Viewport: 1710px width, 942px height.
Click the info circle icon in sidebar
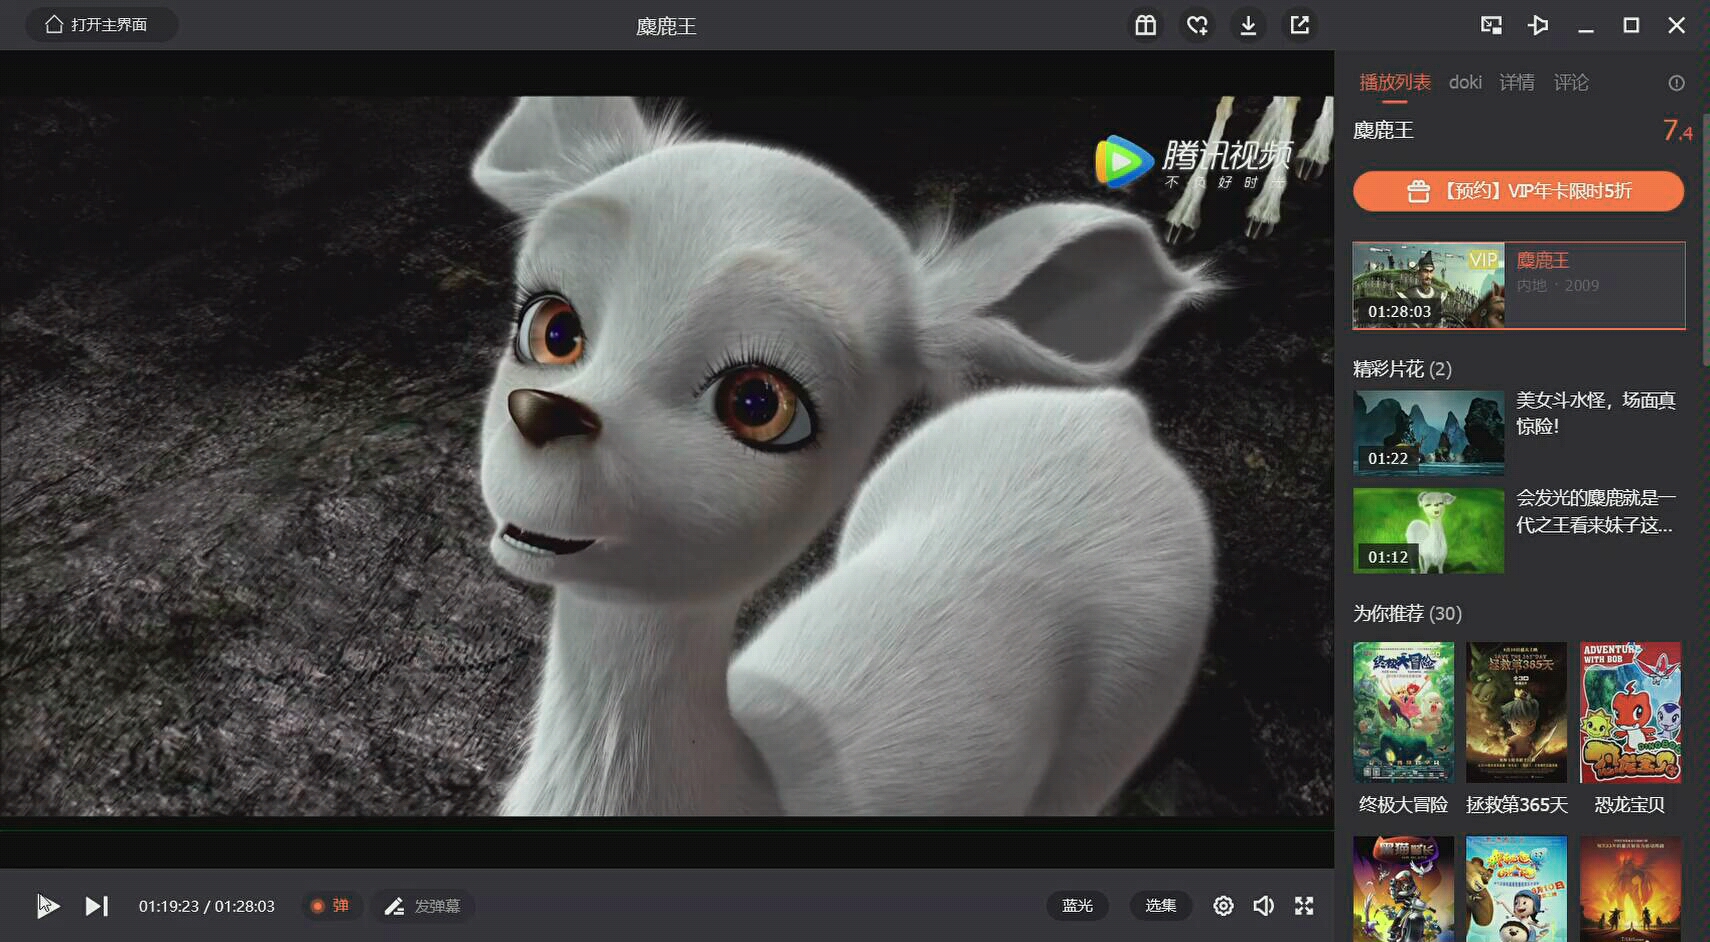[1677, 83]
